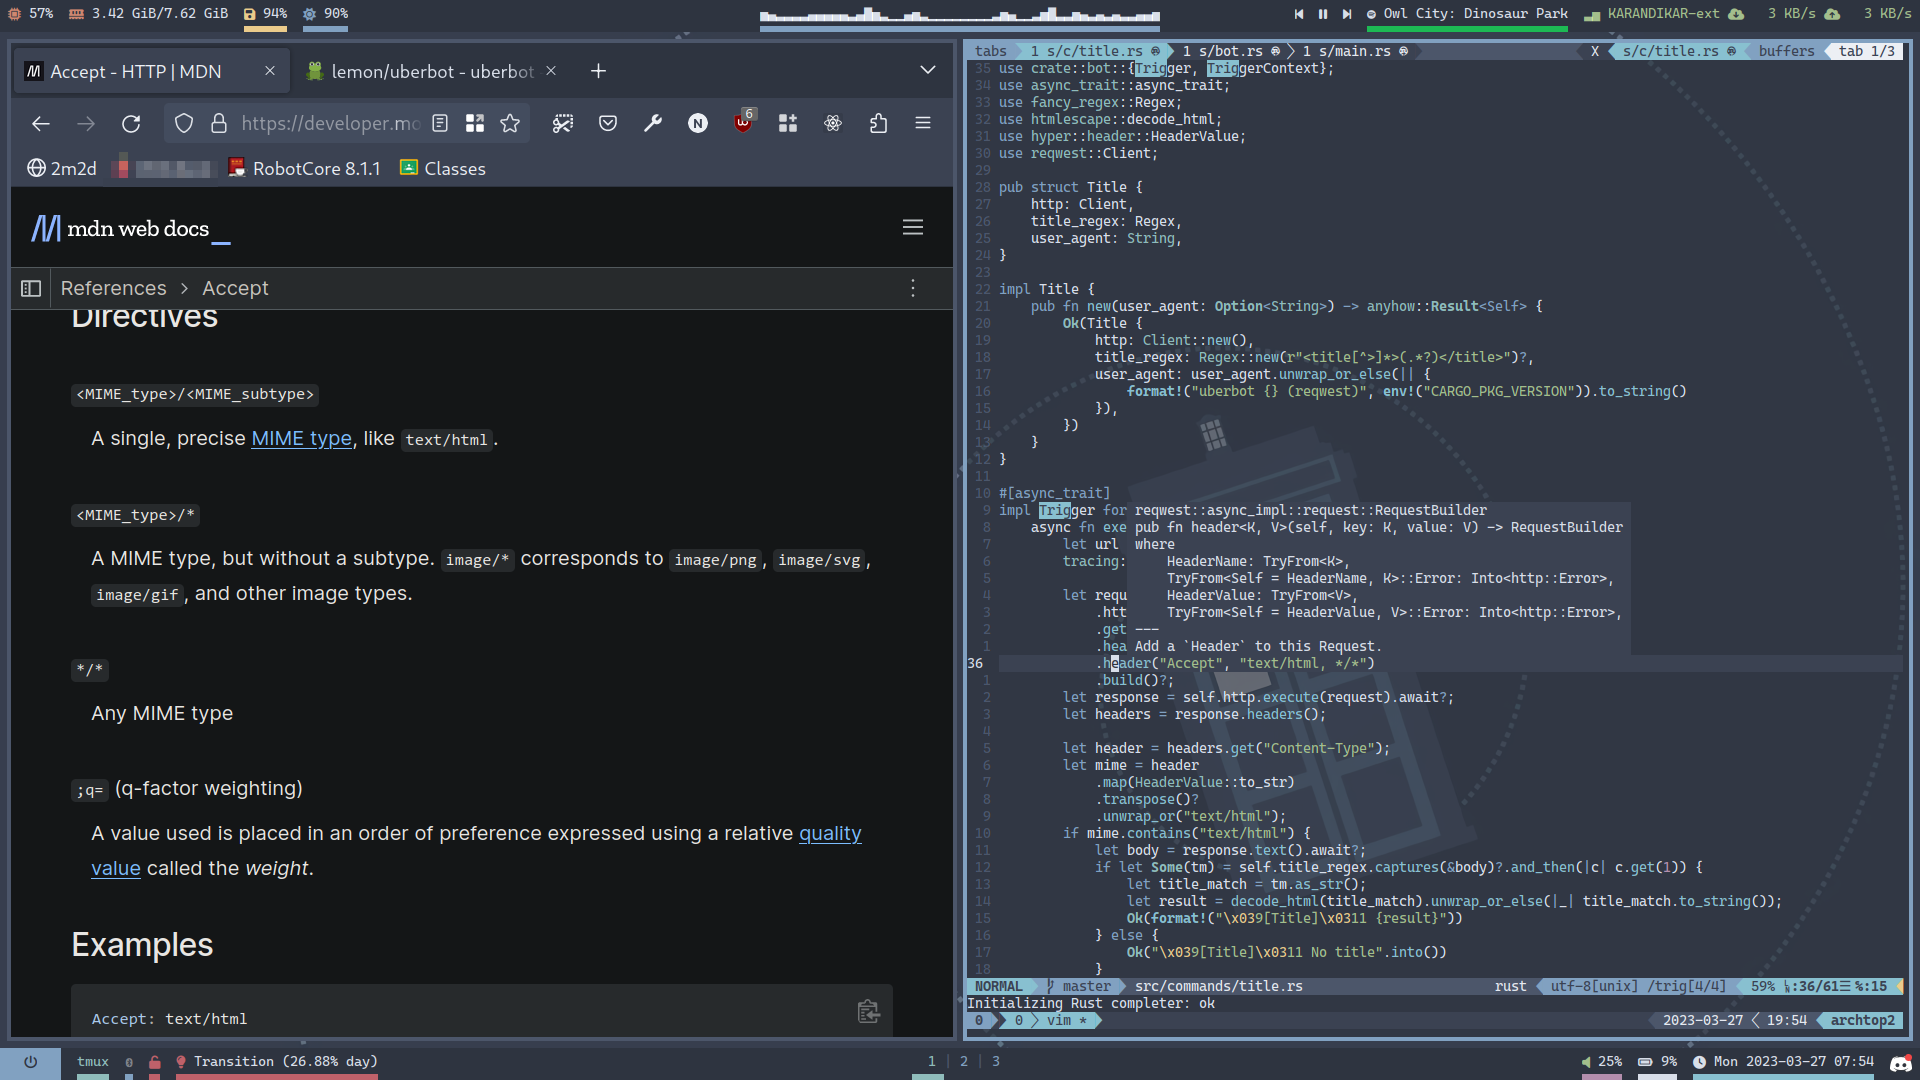Go forward in browser history
The height and width of the screenshot is (1080, 1920).
86,123
